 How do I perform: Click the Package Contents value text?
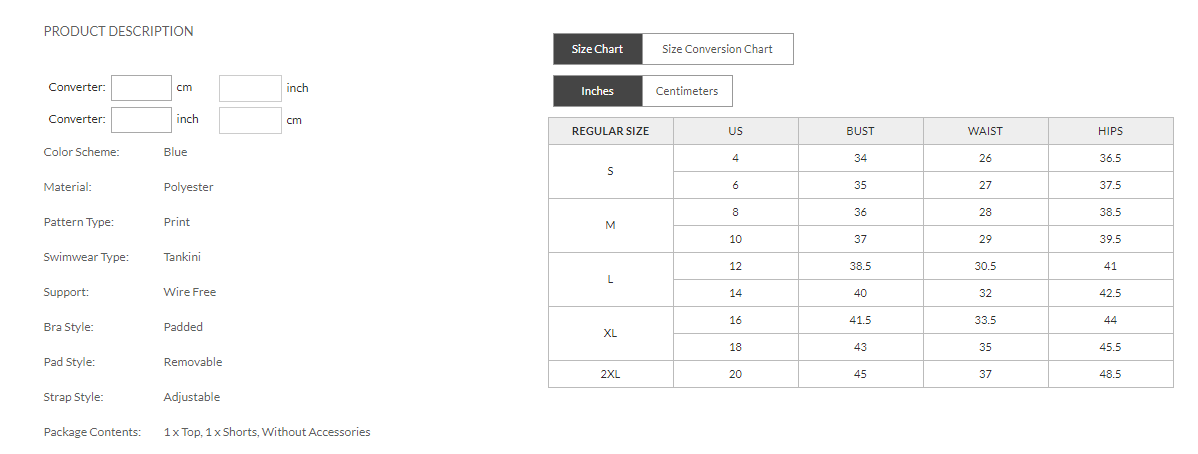(x=267, y=432)
